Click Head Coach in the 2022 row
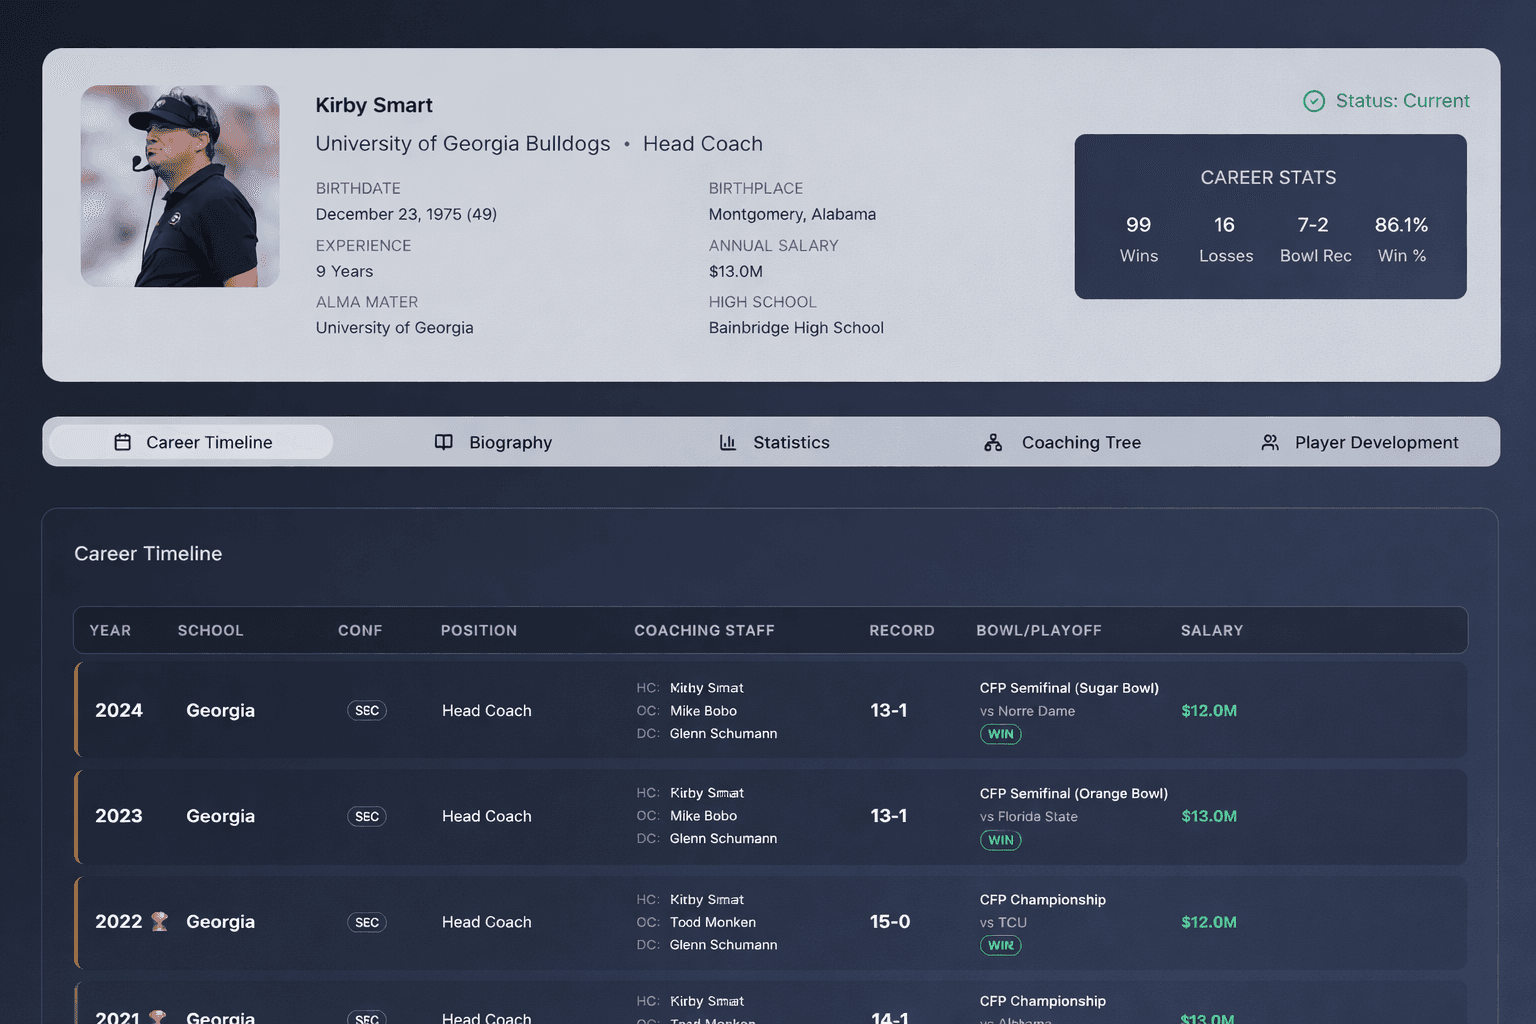 point(487,922)
